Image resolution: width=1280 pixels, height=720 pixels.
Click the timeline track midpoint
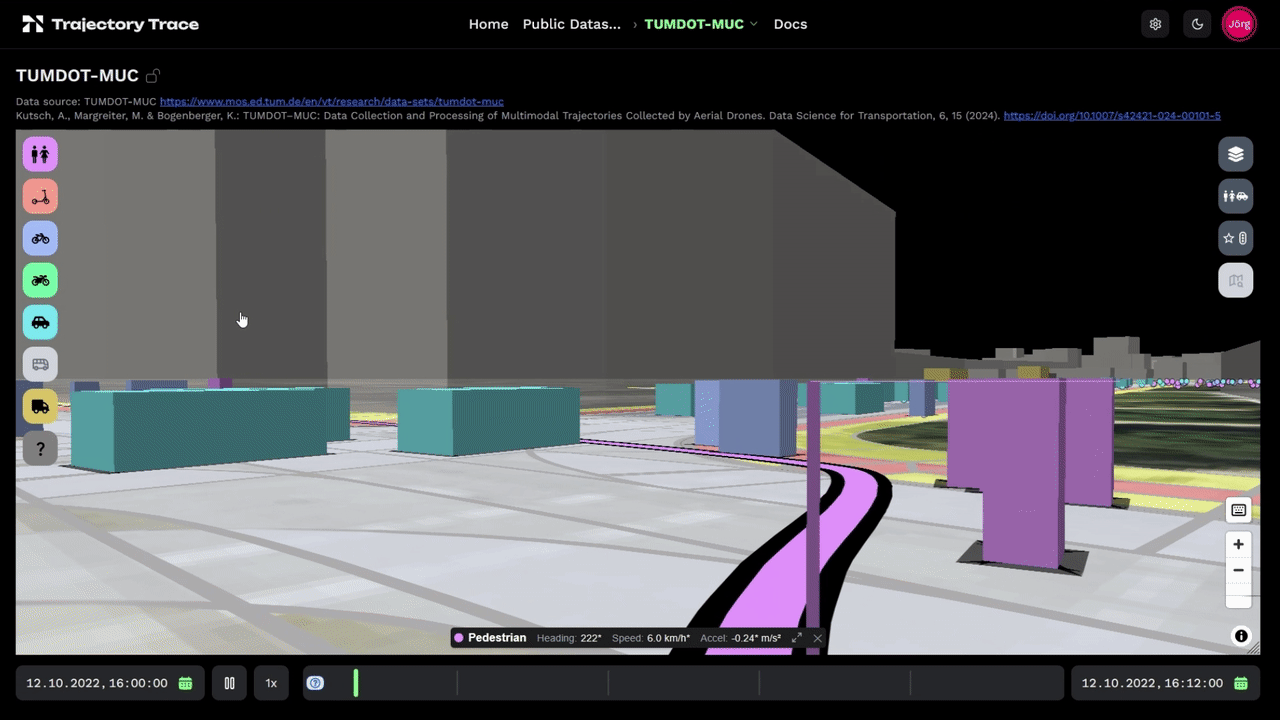(x=683, y=683)
